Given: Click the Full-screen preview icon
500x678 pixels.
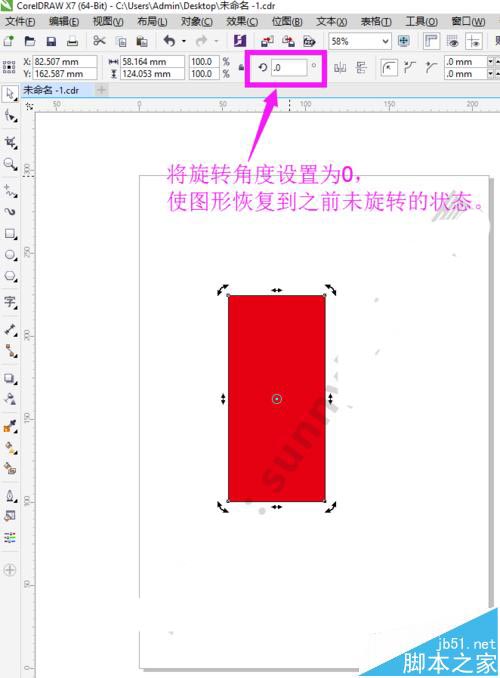Looking at the screenshot, I should [404, 41].
